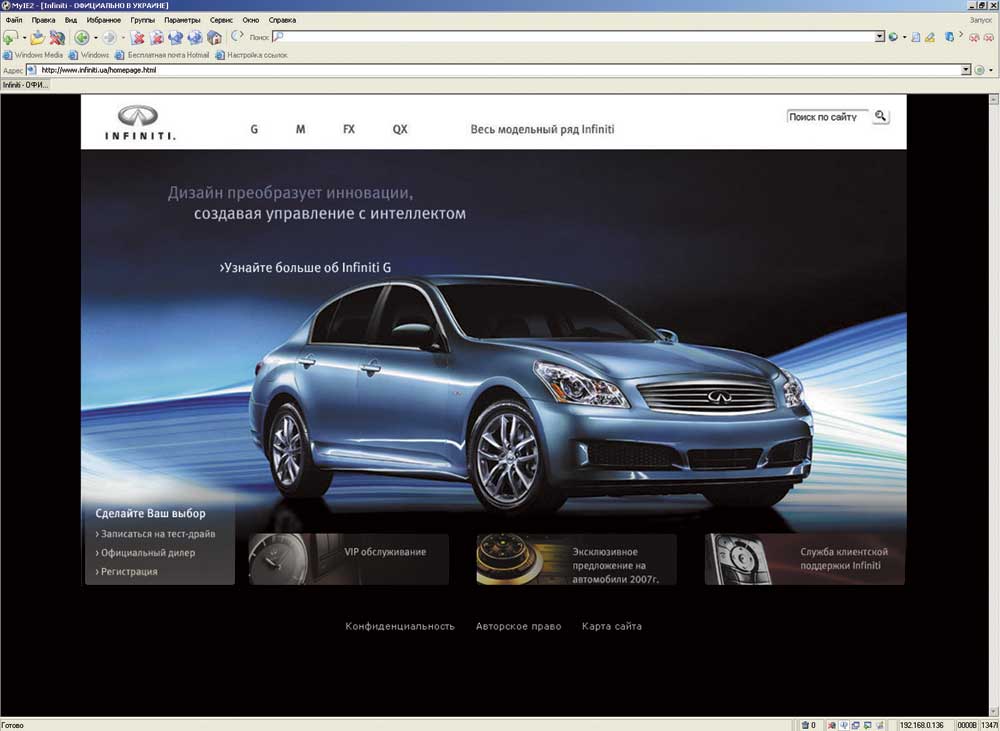Click the magnifier icon beside site search
Image resolution: width=1000 pixels, height=731 pixels.
(x=880, y=116)
